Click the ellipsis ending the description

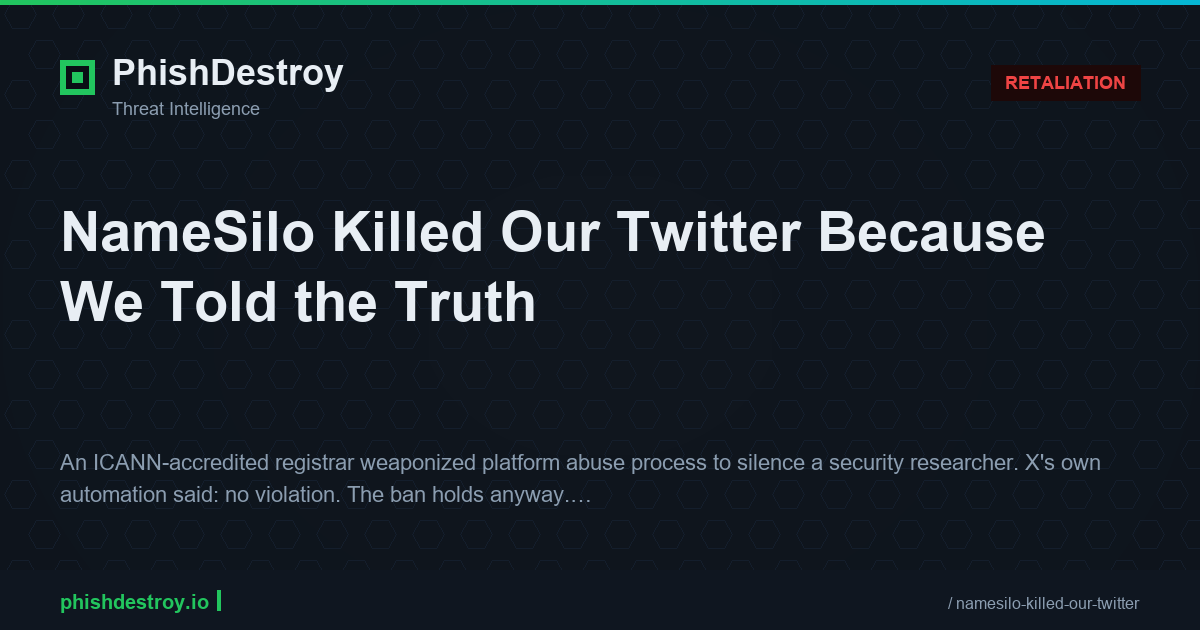tap(580, 497)
